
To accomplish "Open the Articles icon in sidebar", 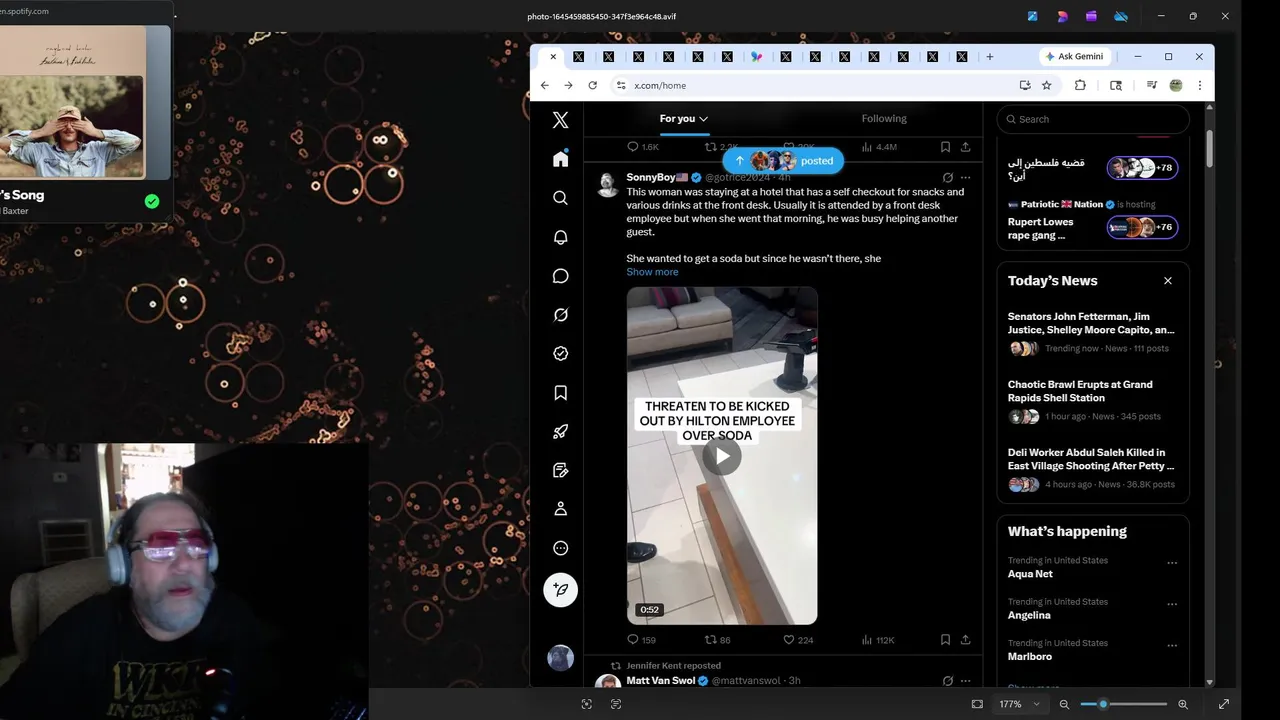I will tap(560, 470).
